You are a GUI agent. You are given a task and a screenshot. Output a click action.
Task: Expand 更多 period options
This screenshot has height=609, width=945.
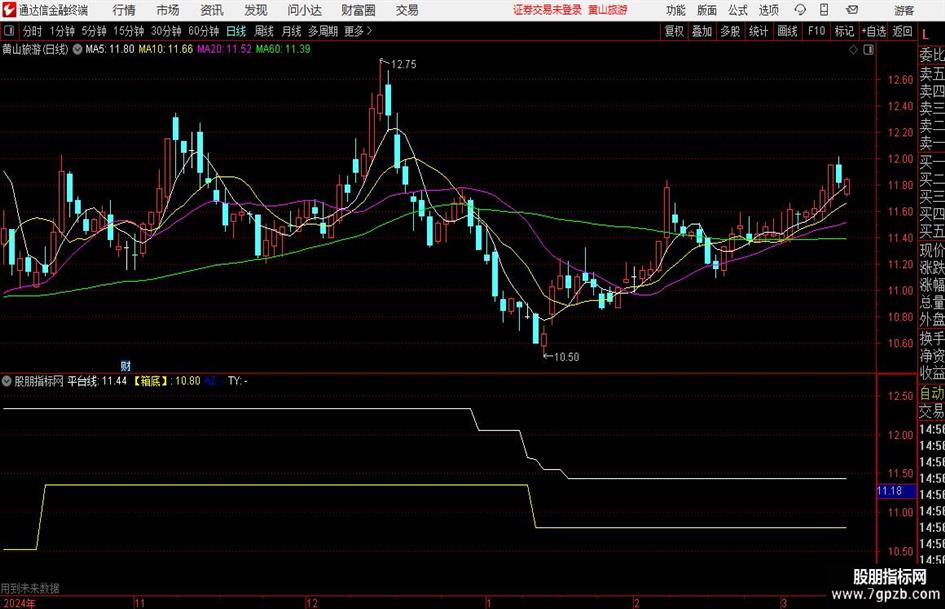pos(358,31)
